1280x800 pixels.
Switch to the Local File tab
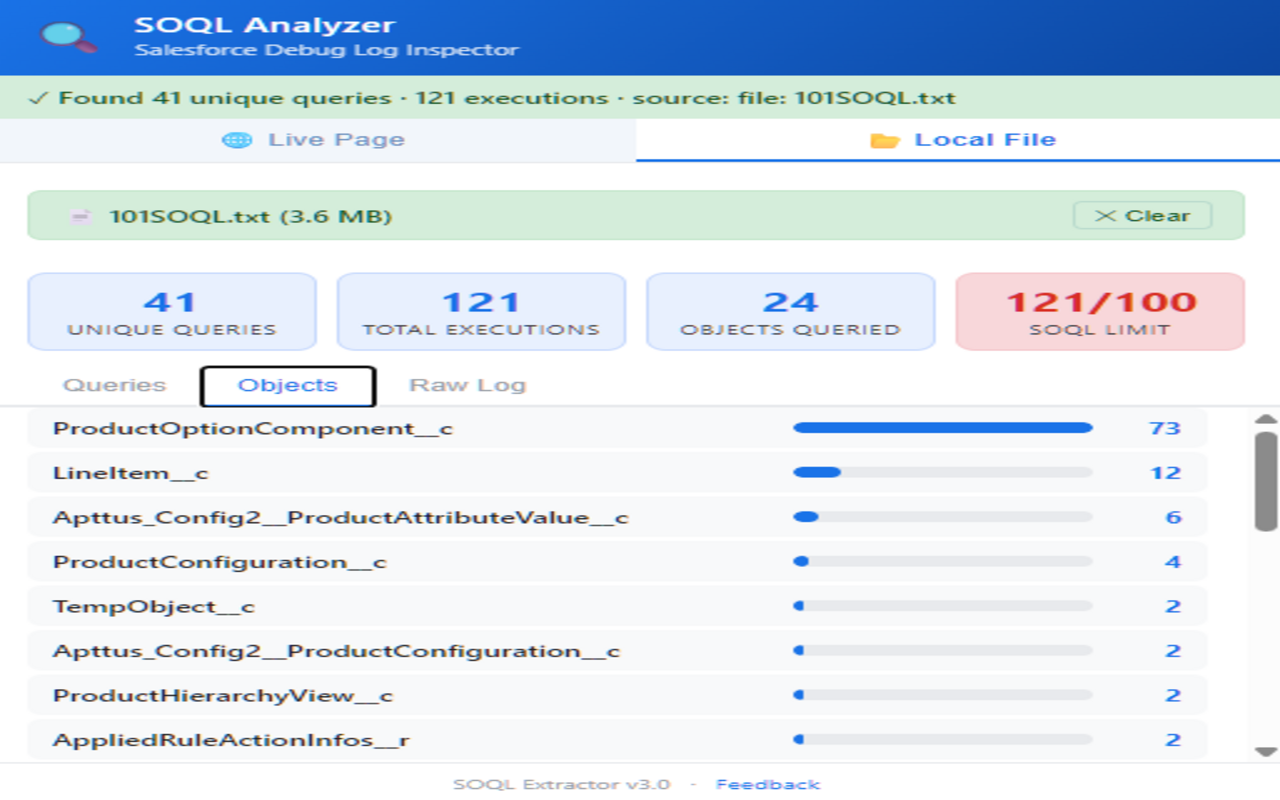coord(958,140)
